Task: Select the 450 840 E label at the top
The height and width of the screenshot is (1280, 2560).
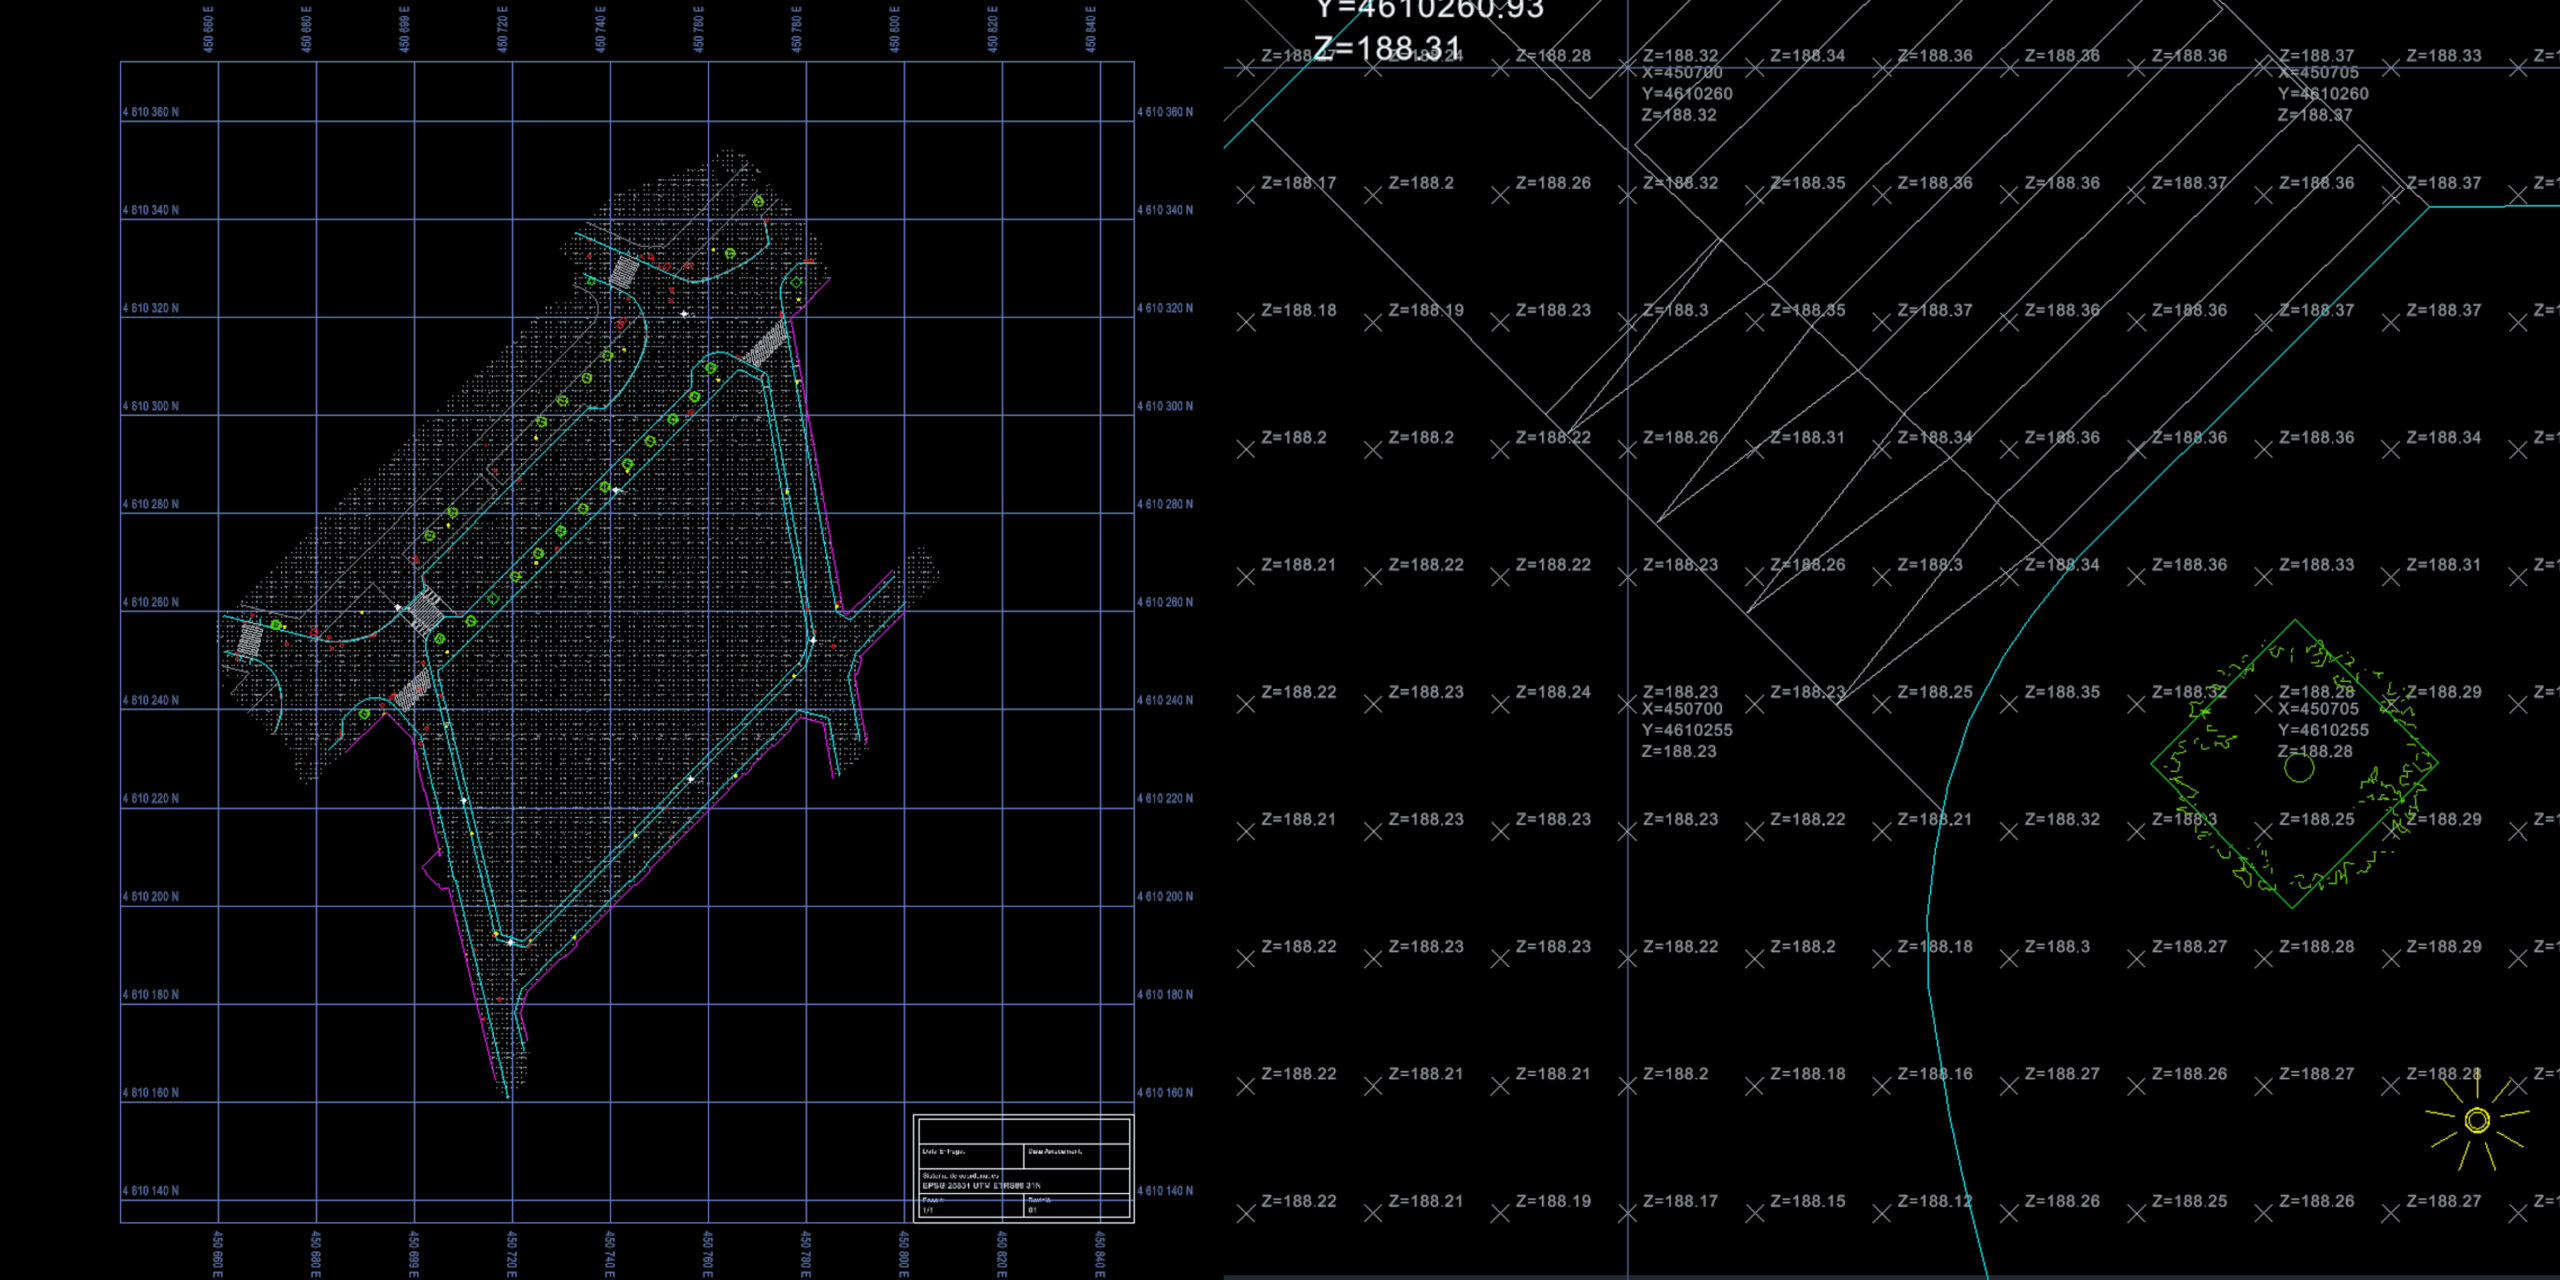Action: coord(1091,28)
